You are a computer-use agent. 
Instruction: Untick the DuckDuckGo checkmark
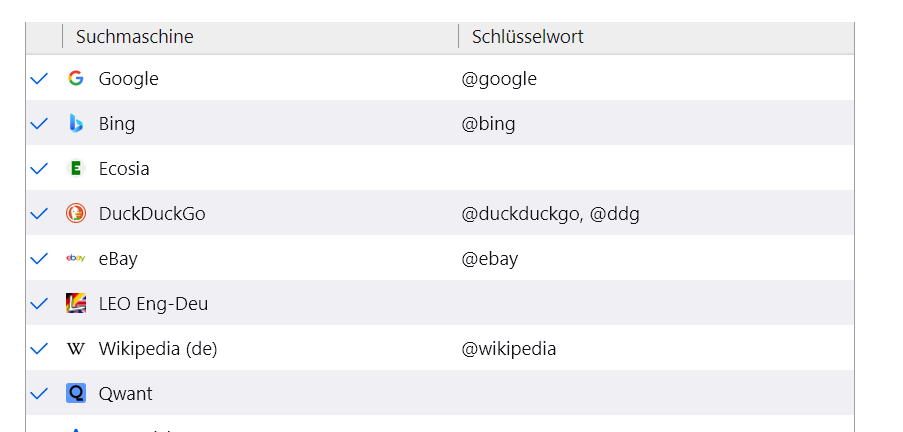coord(40,213)
